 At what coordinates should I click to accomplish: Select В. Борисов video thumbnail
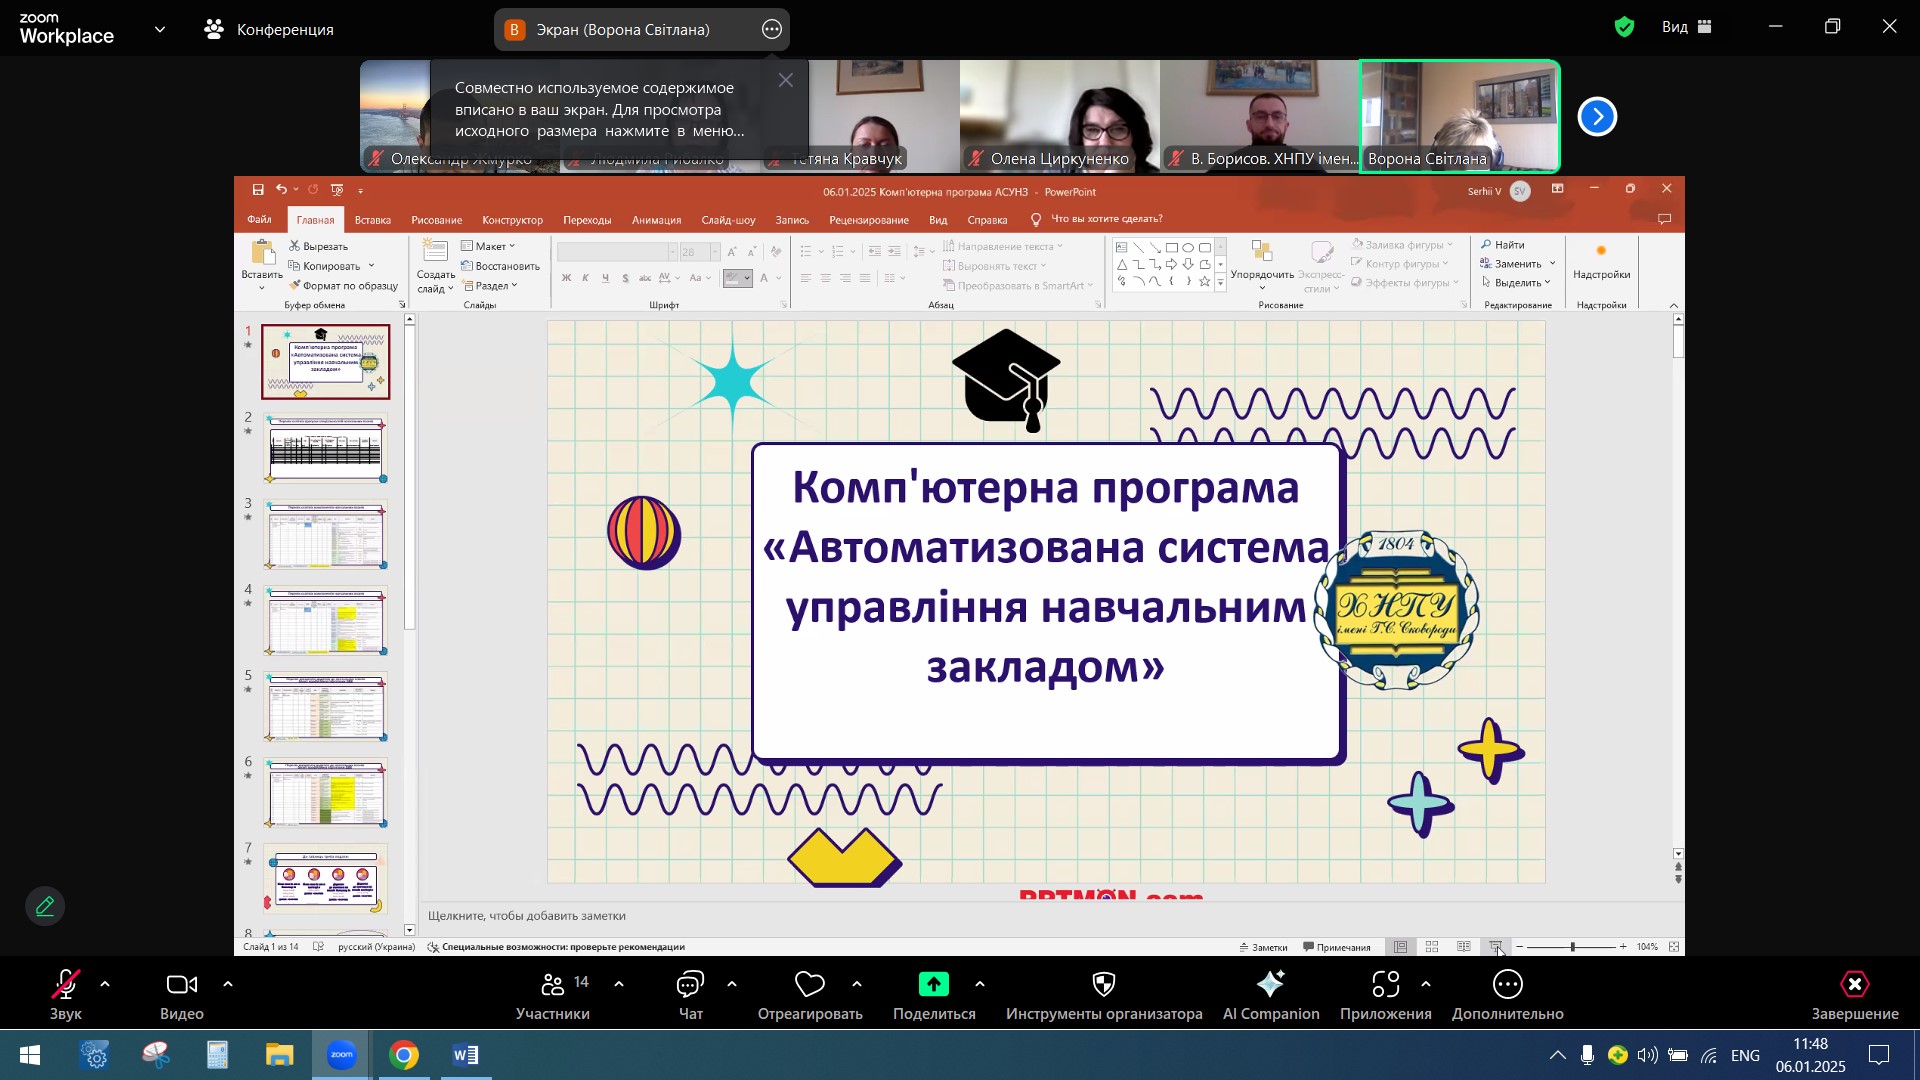click(1260, 116)
